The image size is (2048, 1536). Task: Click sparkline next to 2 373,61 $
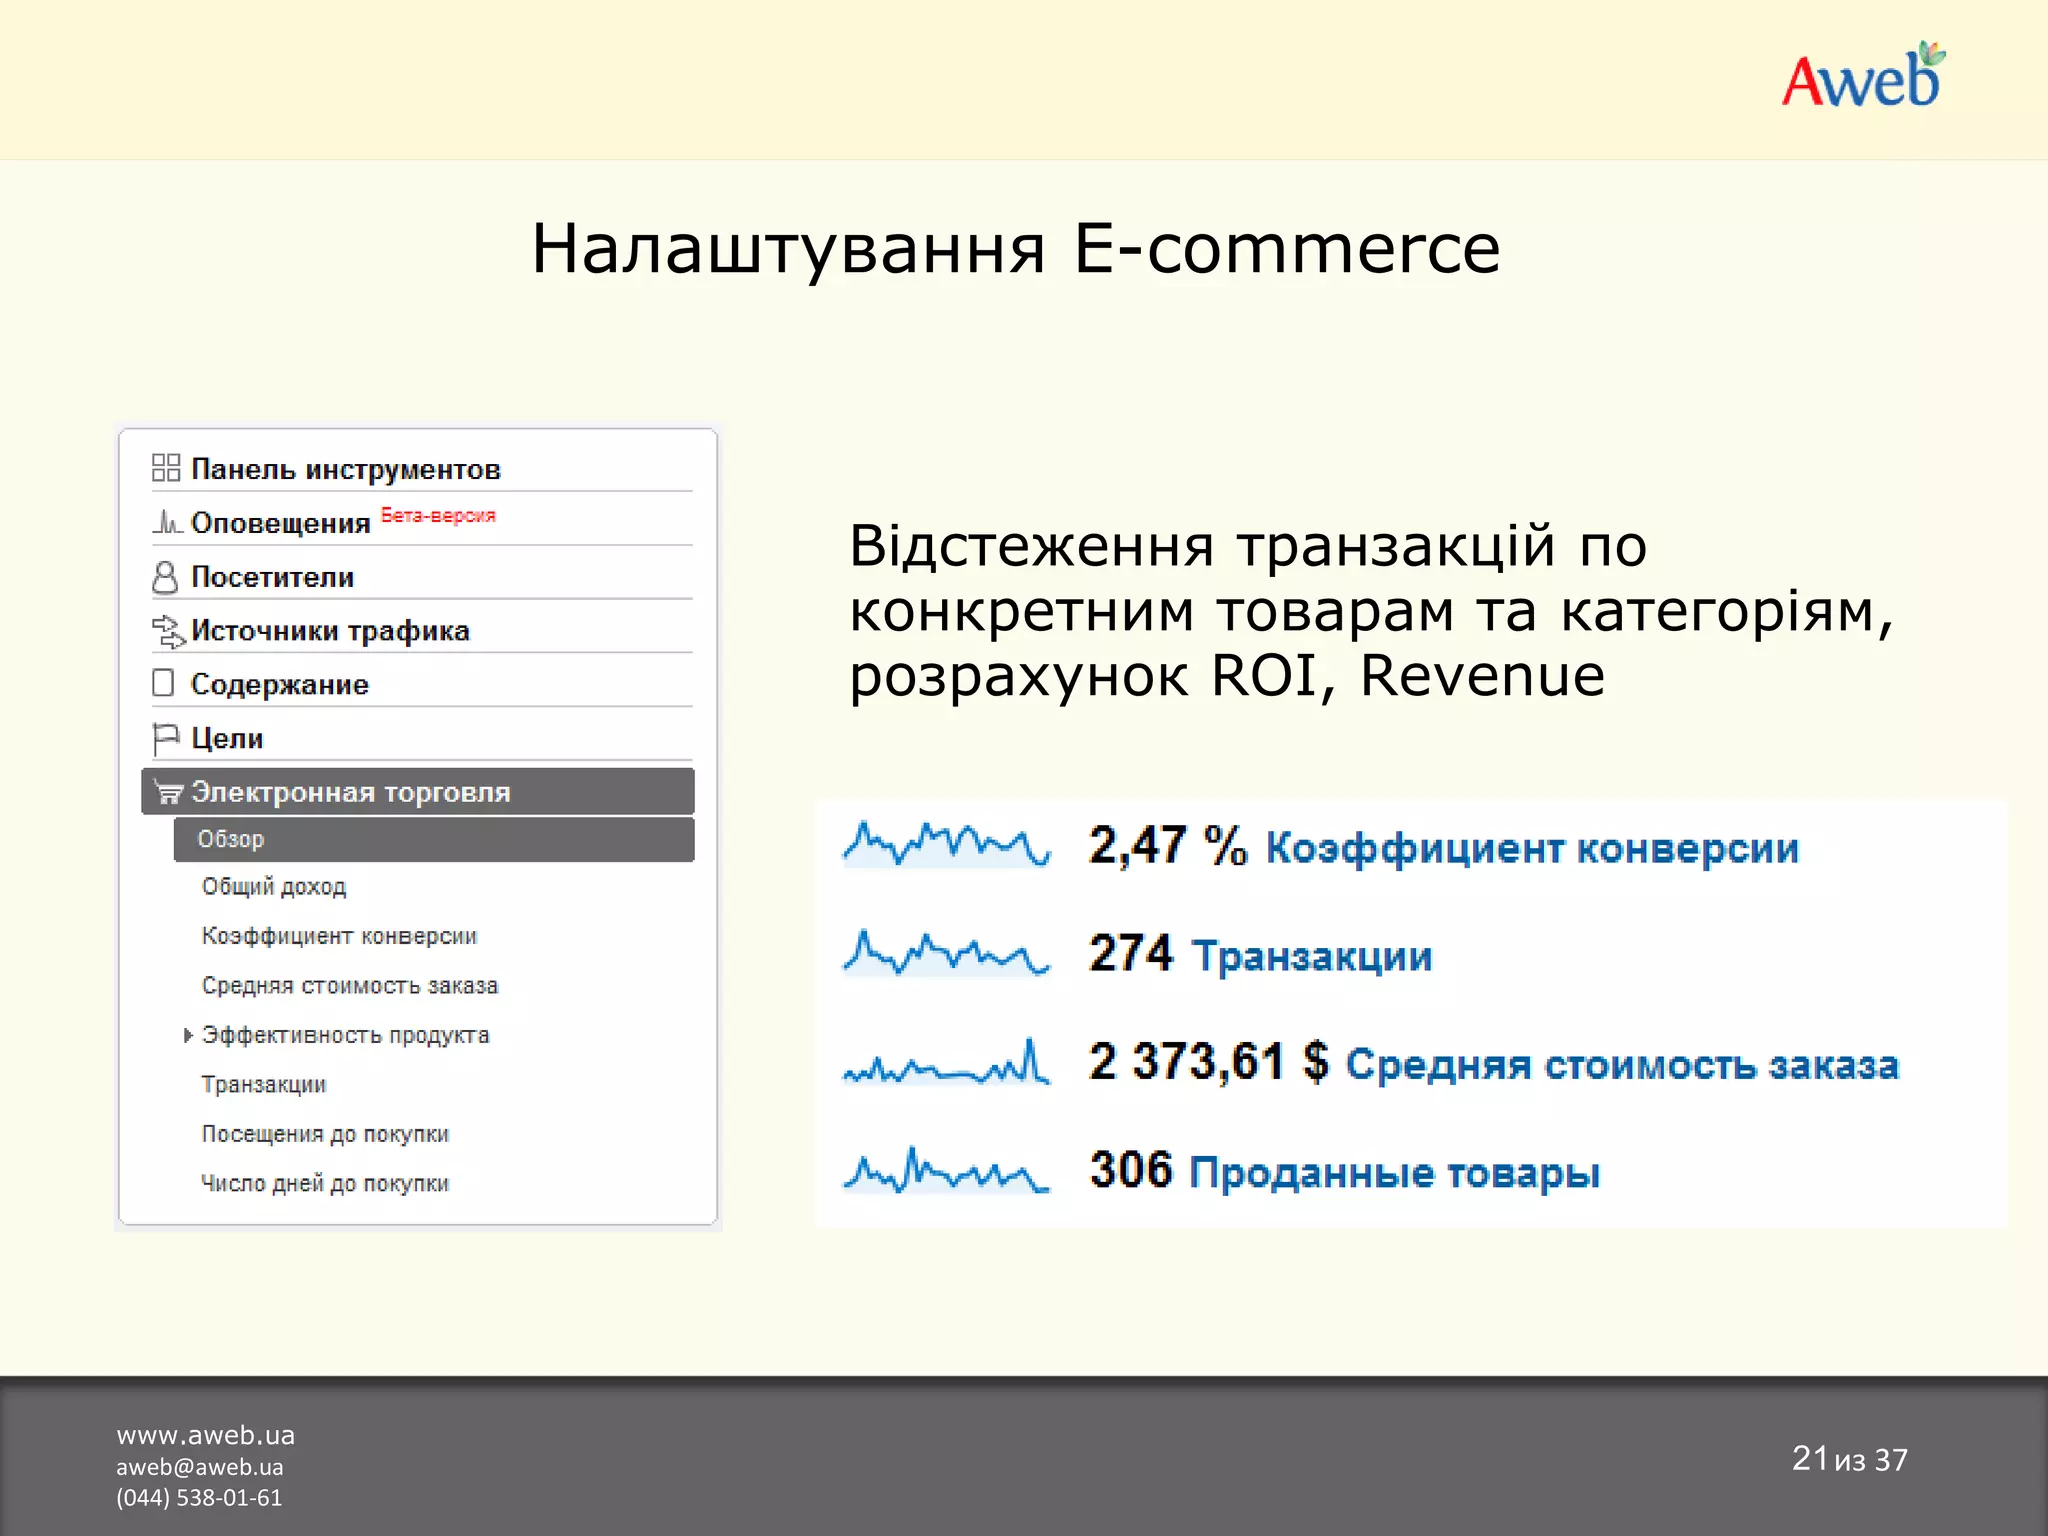(946, 1062)
